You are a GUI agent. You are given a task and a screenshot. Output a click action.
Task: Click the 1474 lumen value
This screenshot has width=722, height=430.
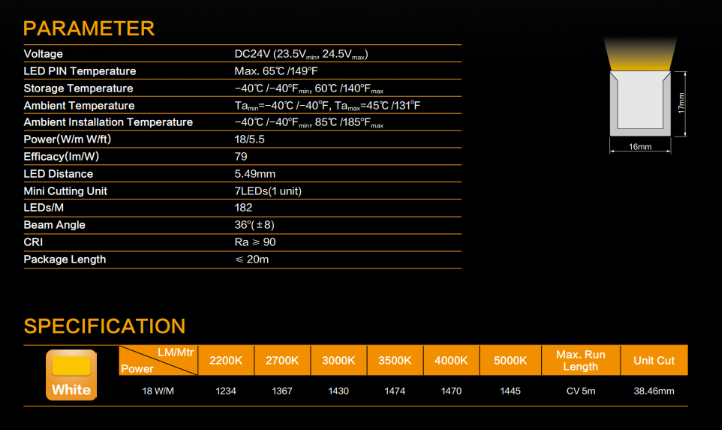tap(395, 391)
